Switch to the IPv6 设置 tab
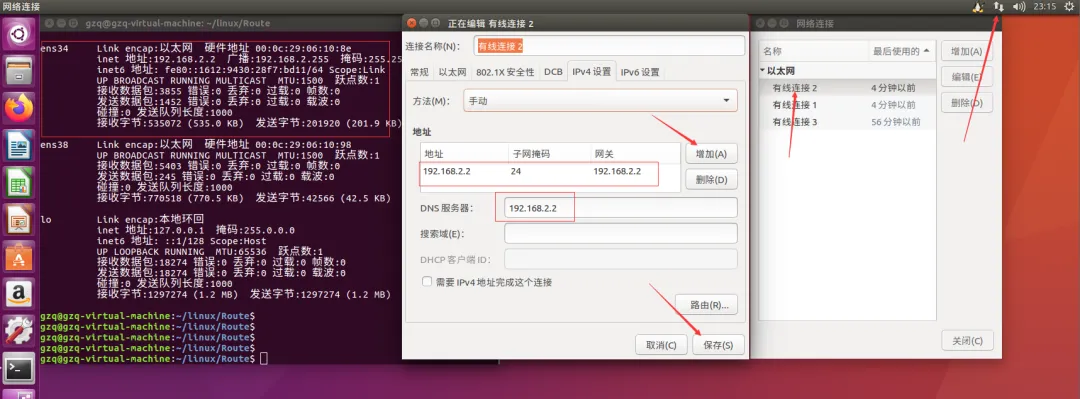 click(640, 72)
